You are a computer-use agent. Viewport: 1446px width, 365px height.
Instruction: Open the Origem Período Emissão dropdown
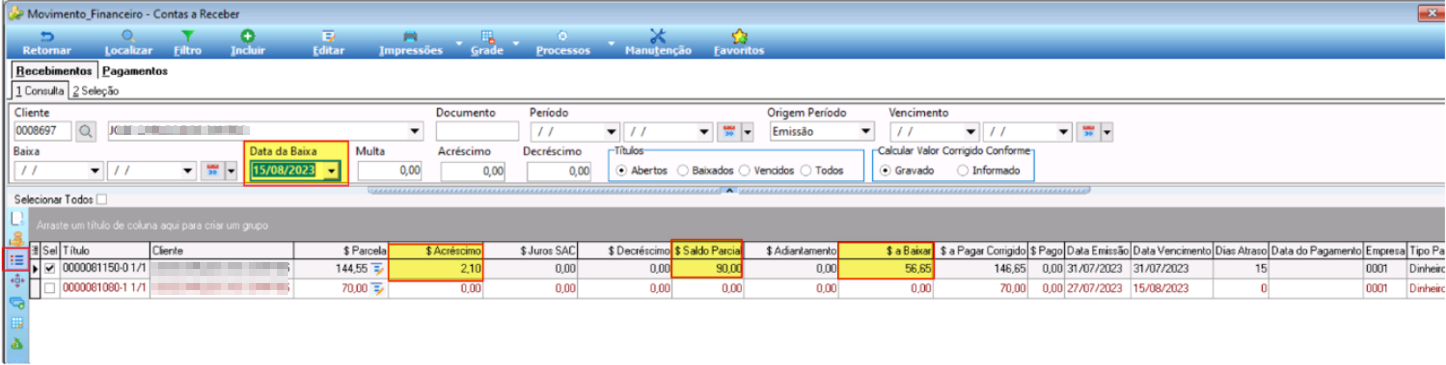click(x=865, y=131)
